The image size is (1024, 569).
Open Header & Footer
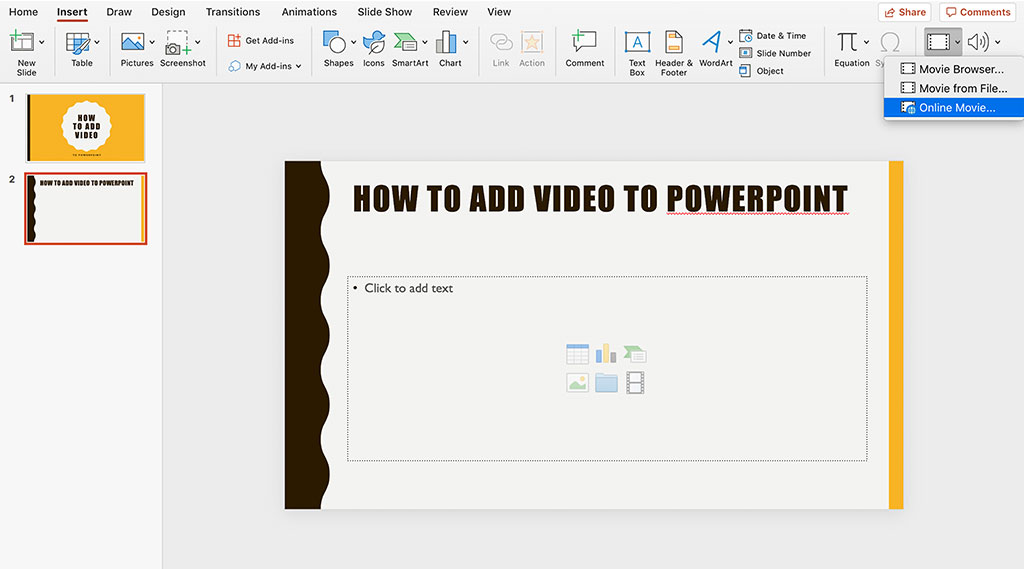[673, 52]
